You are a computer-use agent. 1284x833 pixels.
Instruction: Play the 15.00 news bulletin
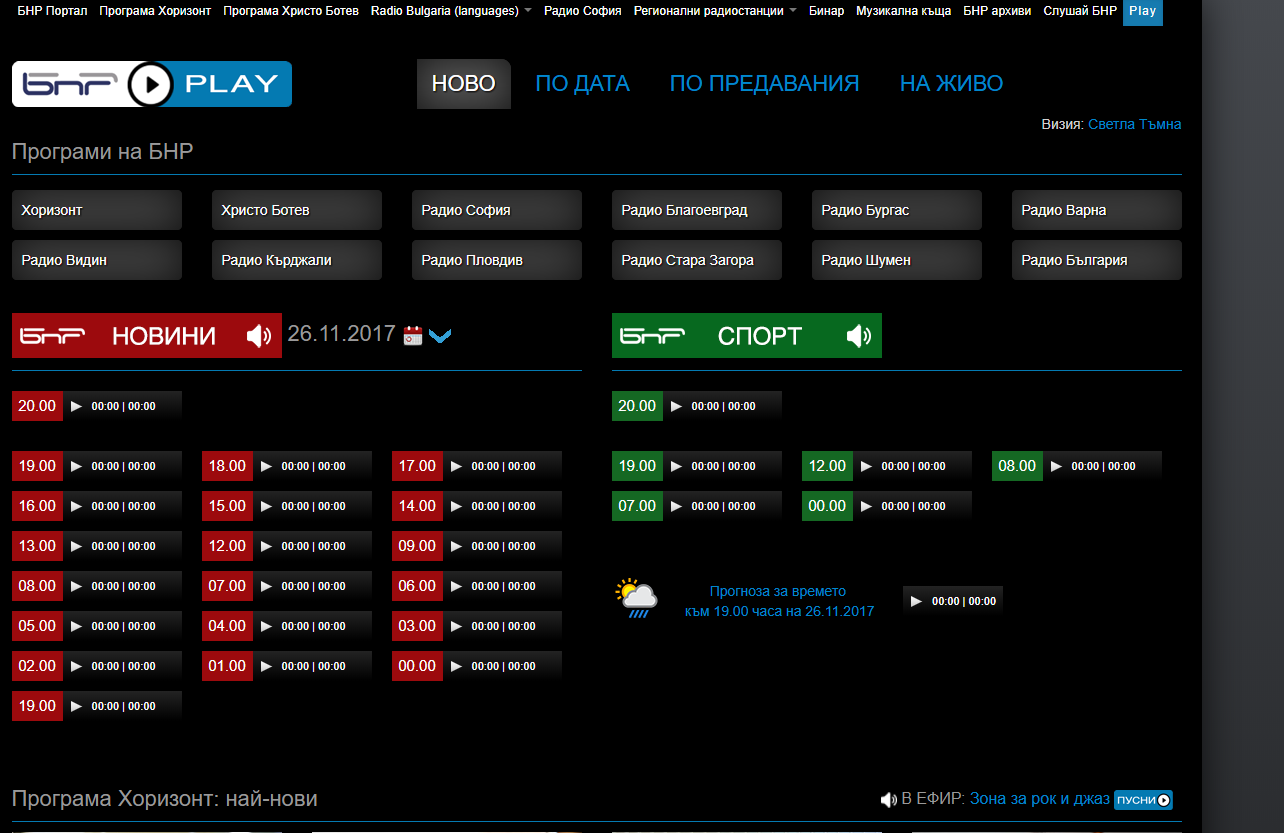click(x=266, y=506)
